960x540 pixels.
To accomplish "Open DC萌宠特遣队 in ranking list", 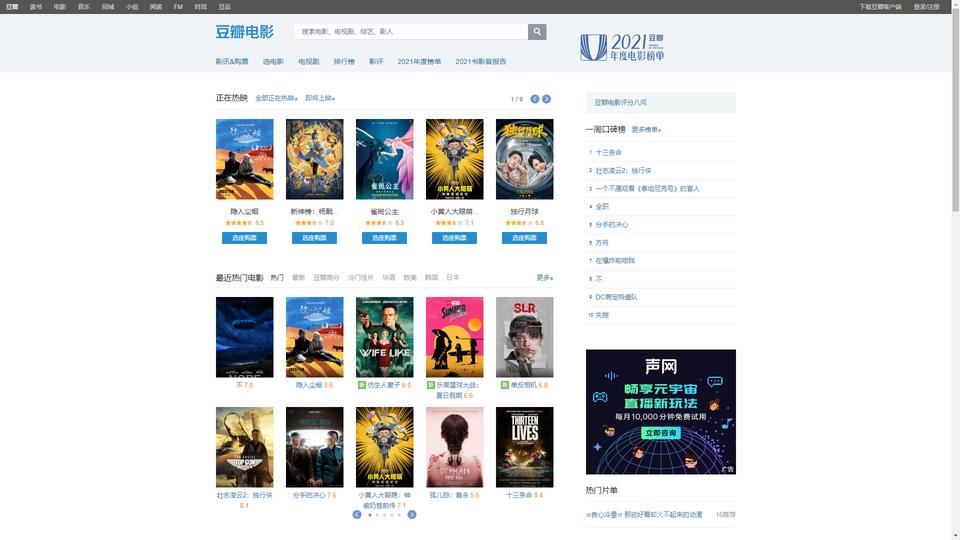I will tap(617, 297).
